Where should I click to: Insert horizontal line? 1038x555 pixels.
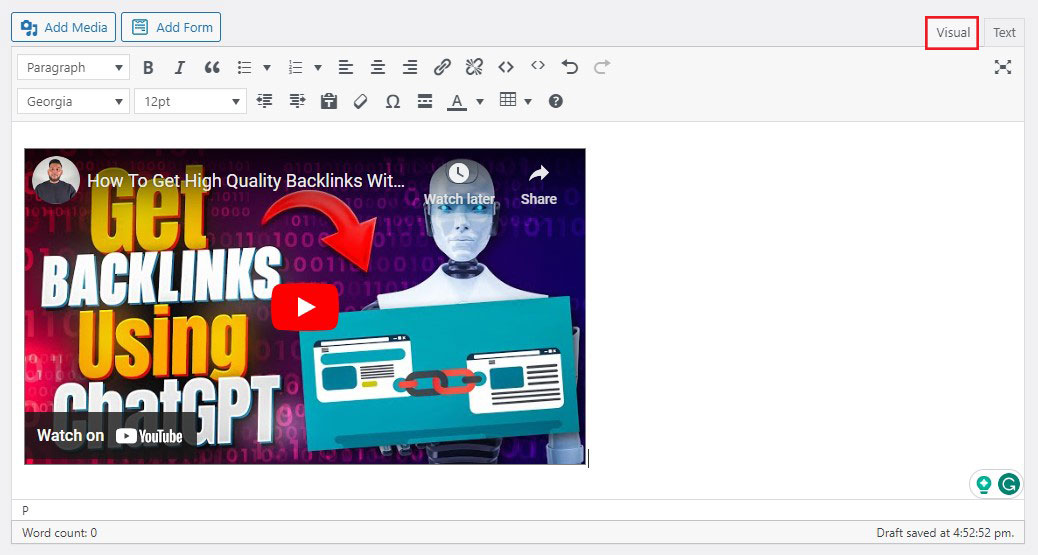(425, 101)
